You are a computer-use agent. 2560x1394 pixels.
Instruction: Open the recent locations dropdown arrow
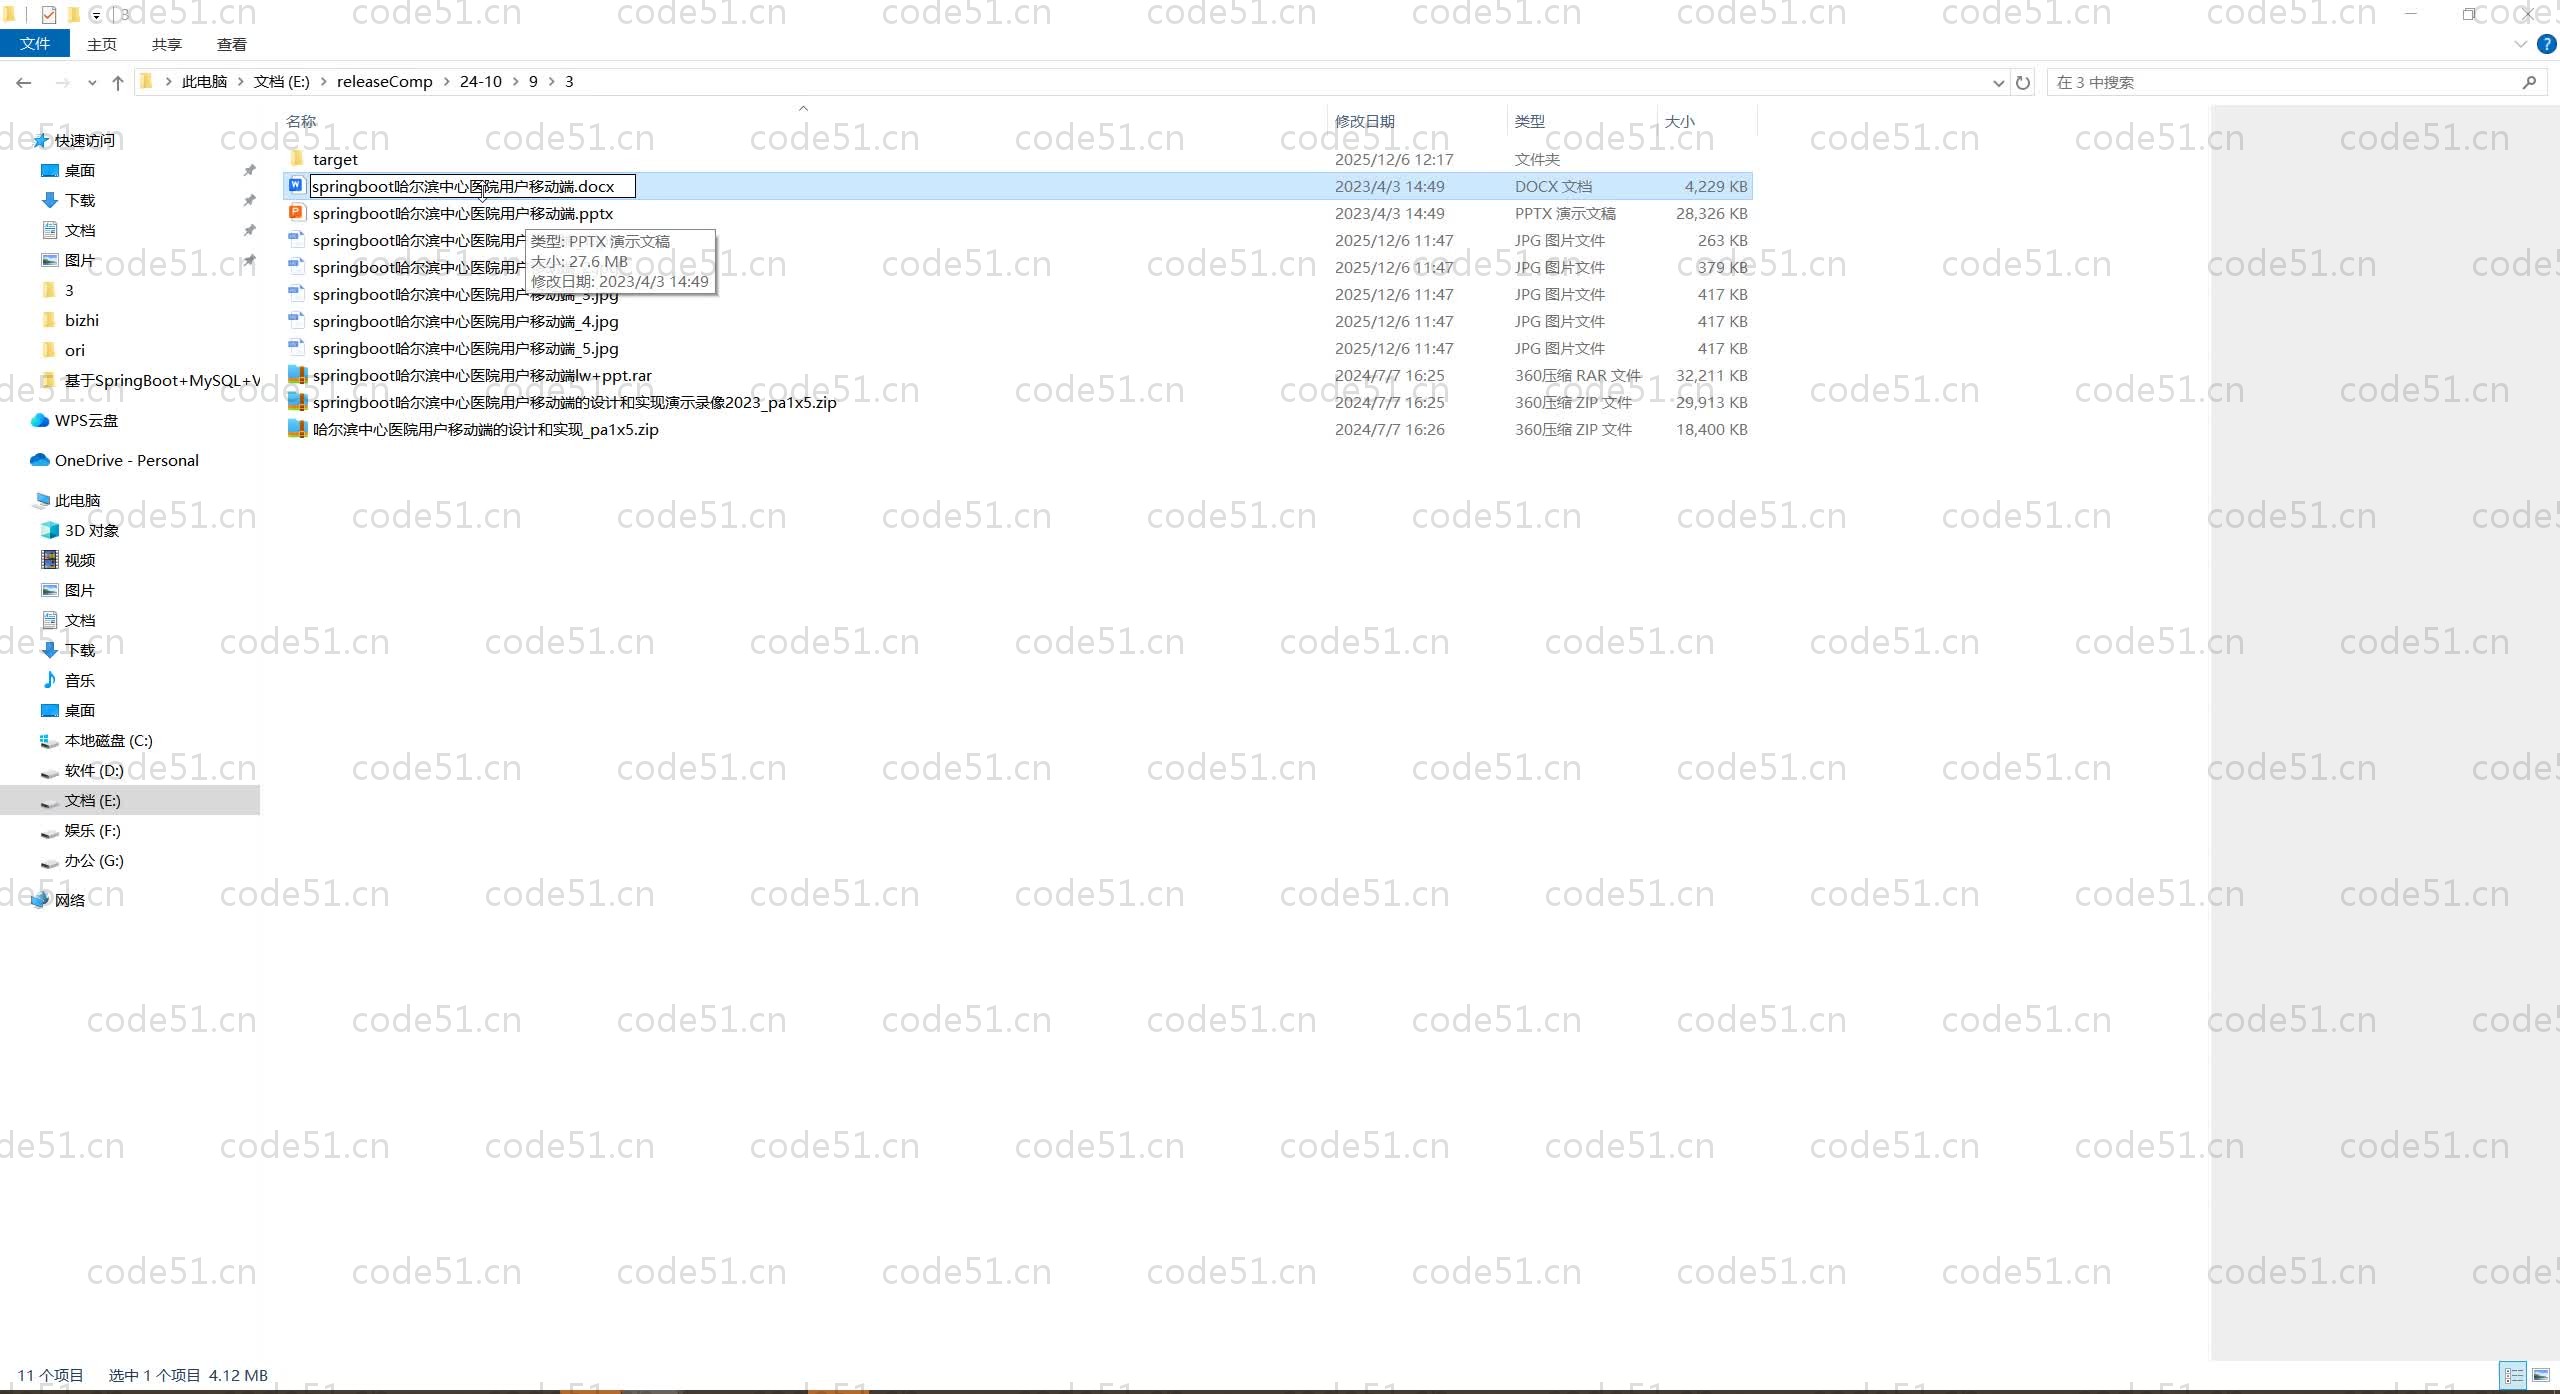tap(92, 83)
